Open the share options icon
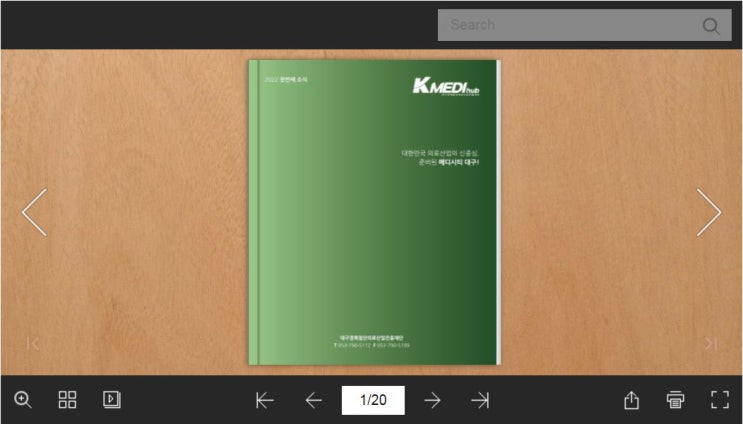The image size is (743, 424). point(631,400)
